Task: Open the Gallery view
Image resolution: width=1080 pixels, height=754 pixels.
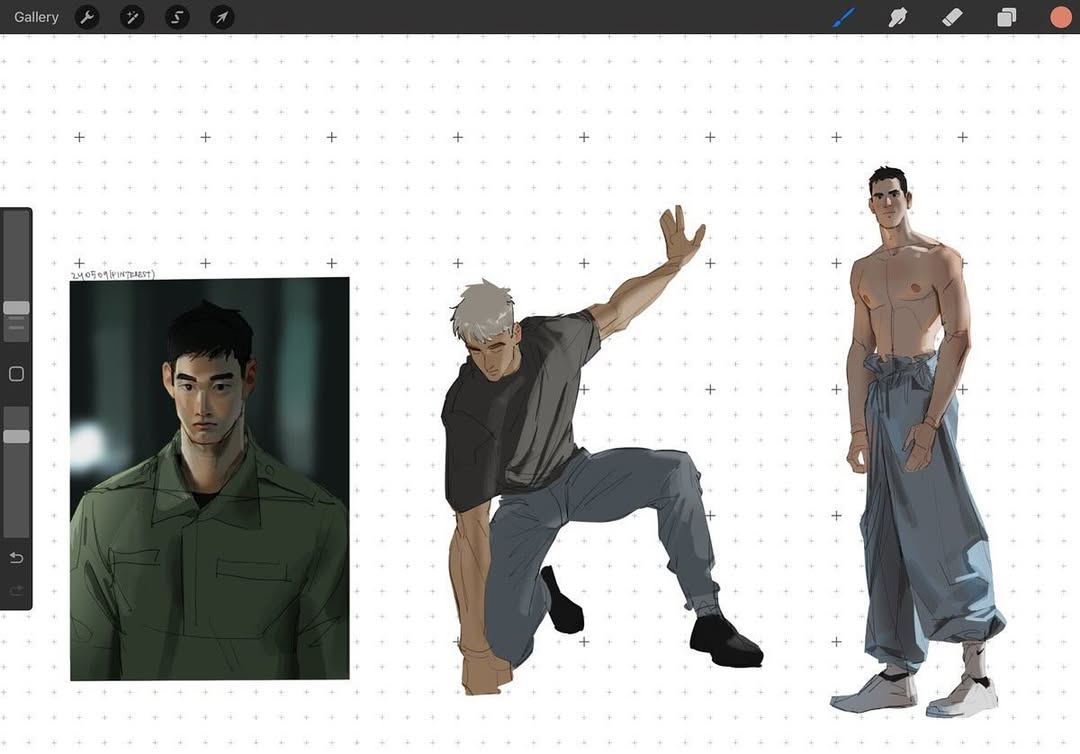Action: (x=36, y=17)
